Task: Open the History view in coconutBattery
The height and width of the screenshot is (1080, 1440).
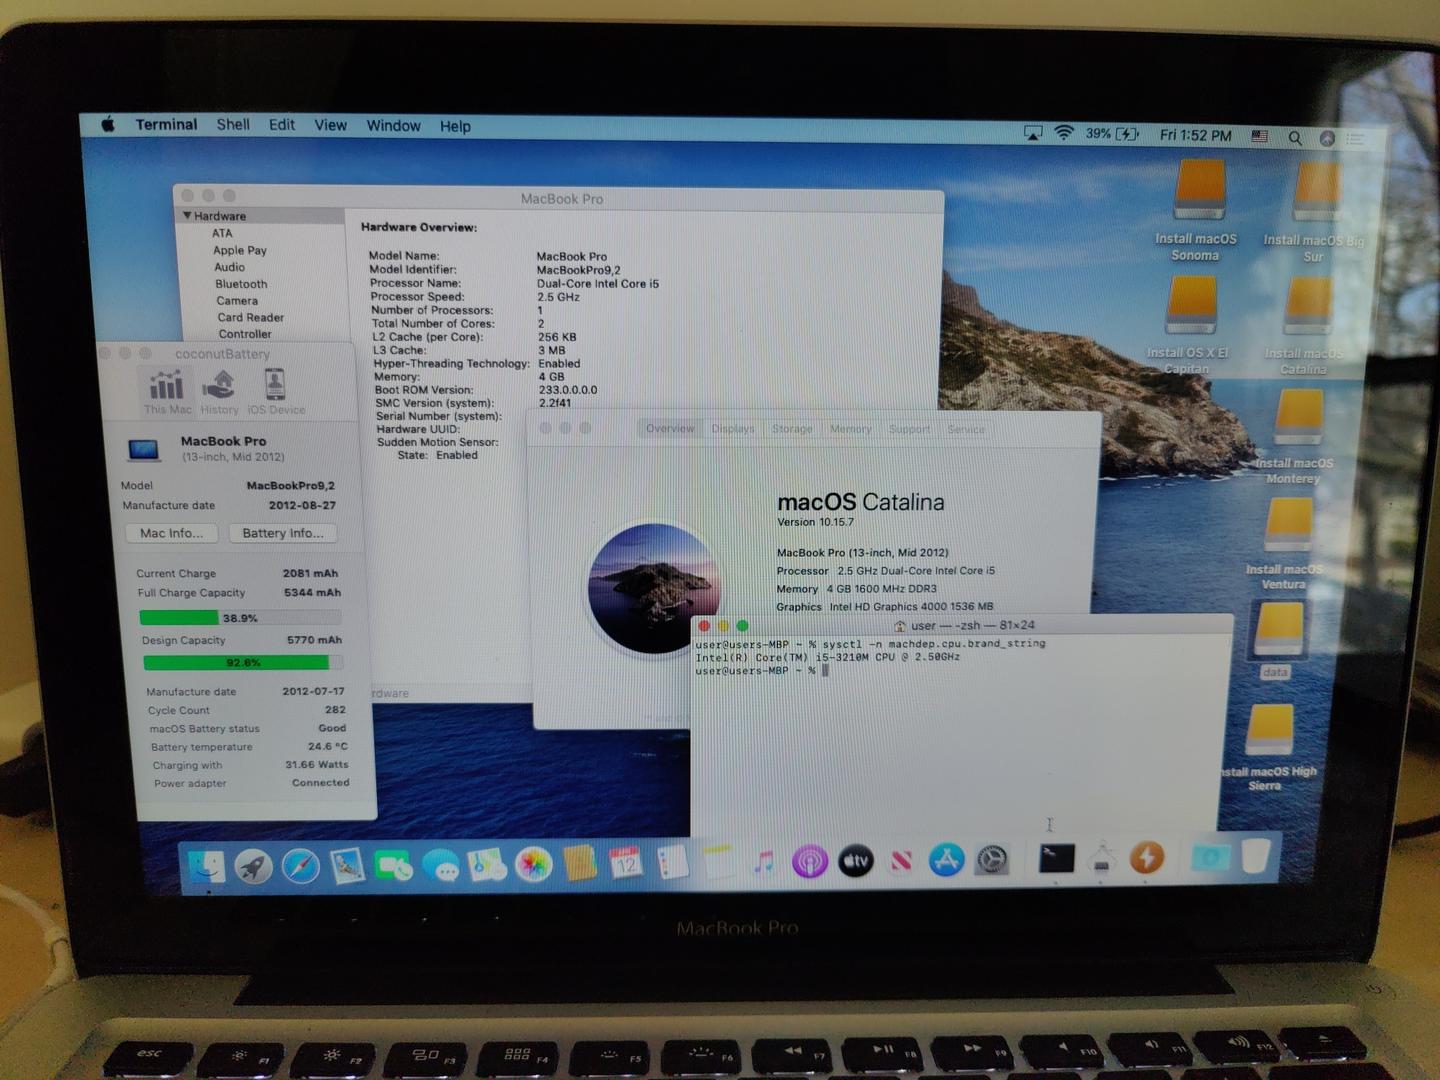Action: [219, 390]
